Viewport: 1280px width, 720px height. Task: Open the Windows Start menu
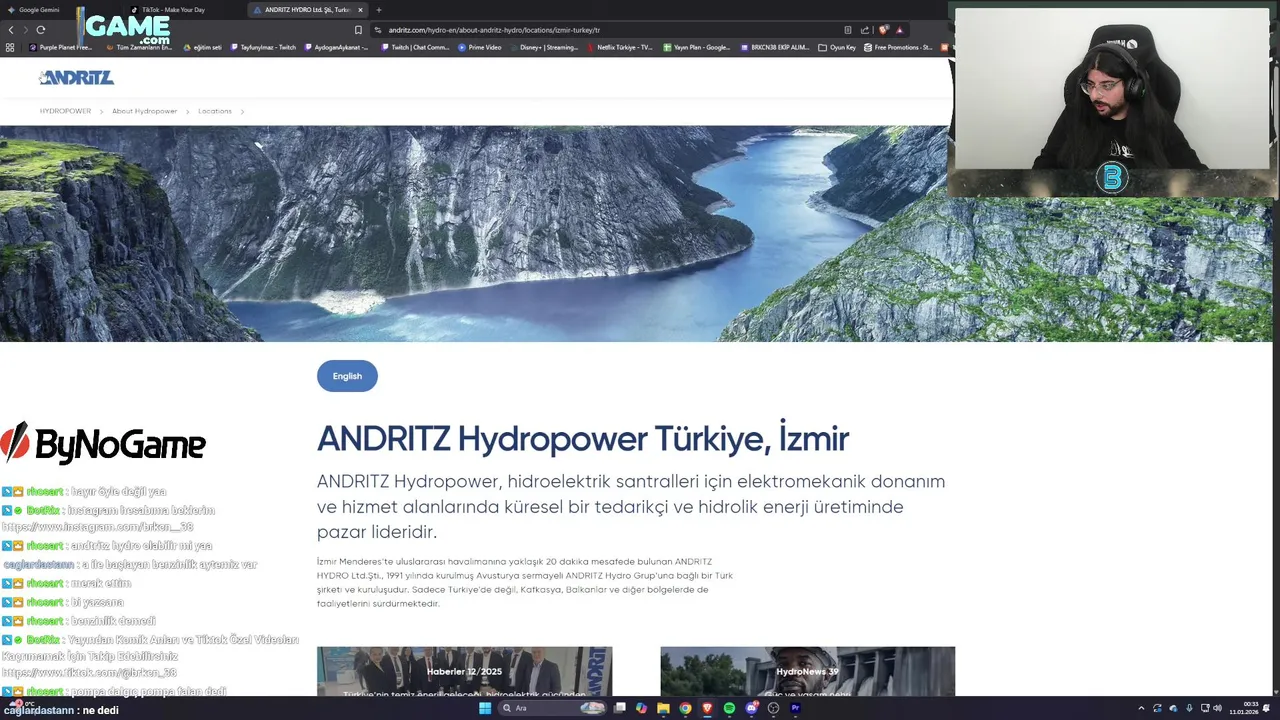485,708
